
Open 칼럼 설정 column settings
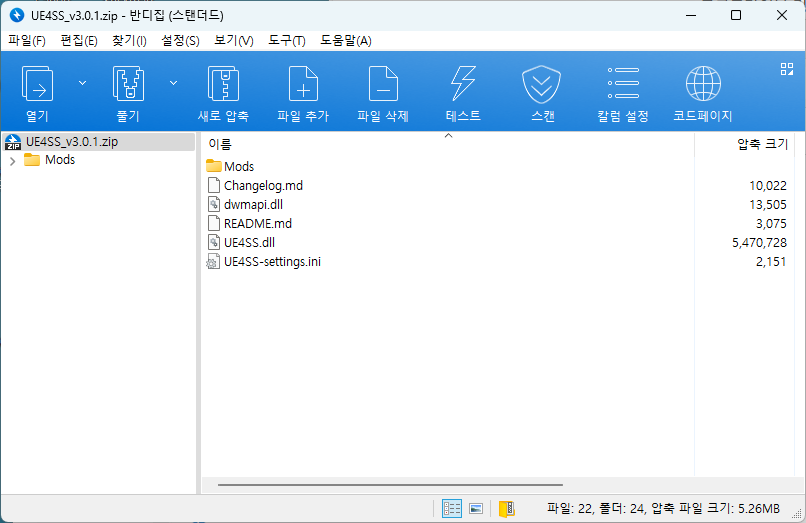pos(623,93)
